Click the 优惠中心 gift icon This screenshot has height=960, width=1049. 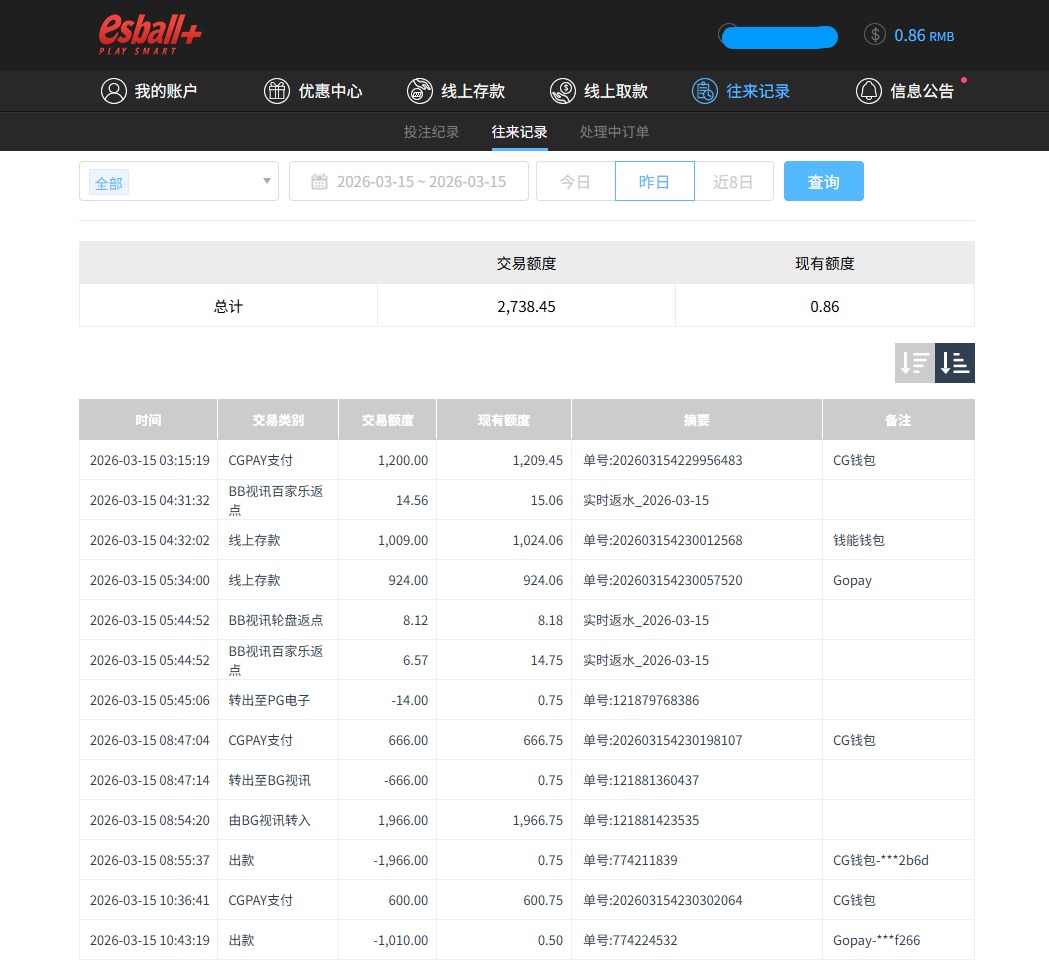(x=277, y=90)
